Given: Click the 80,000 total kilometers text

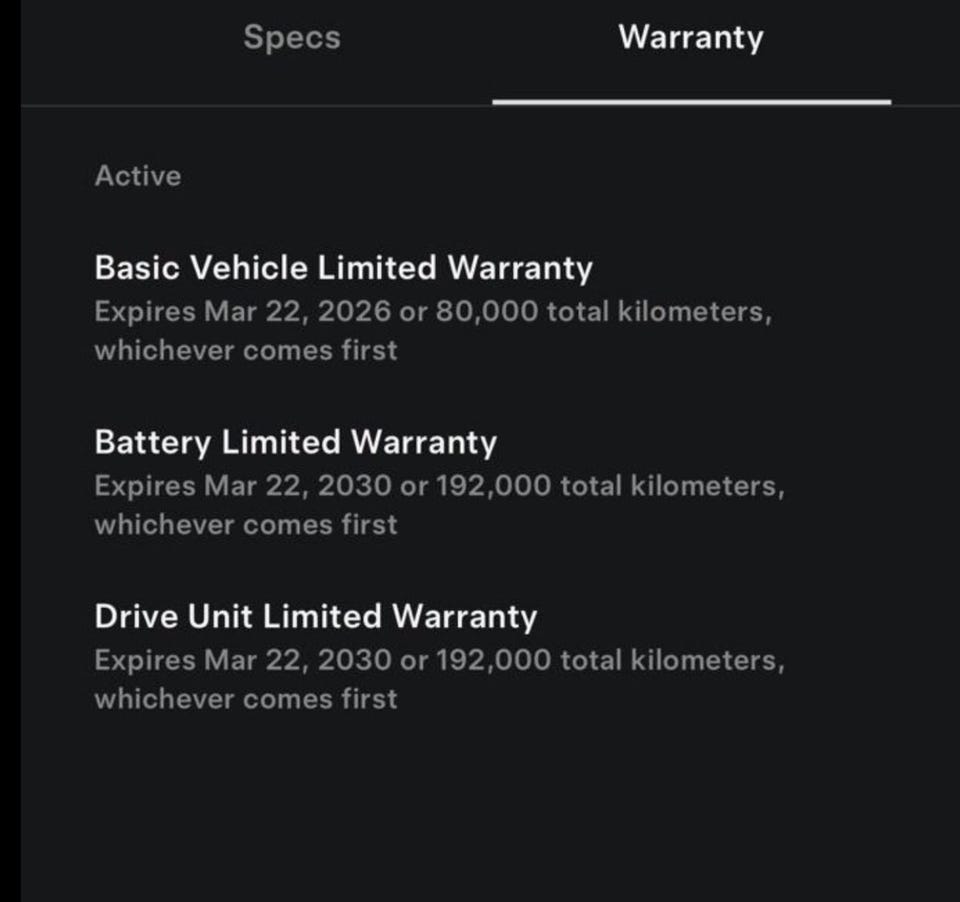Looking at the screenshot, I should click(604, 312).
